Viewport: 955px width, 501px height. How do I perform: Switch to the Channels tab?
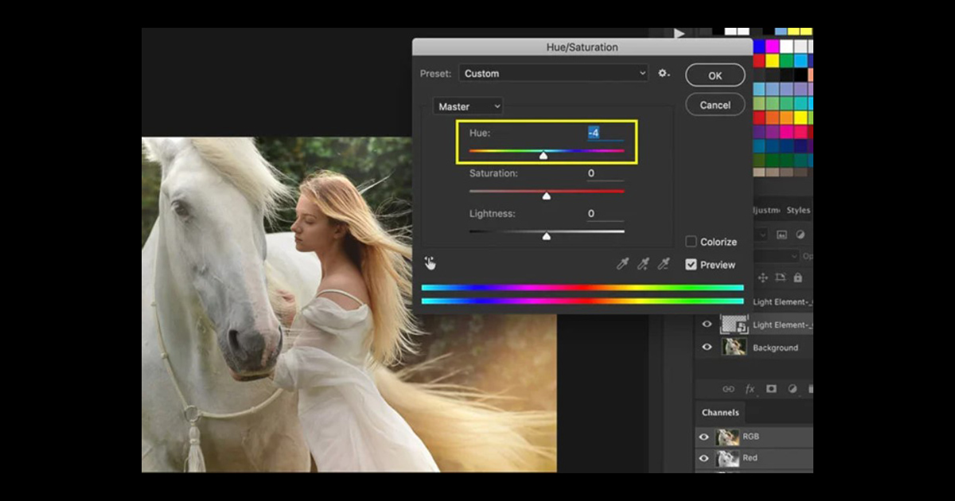720,412
